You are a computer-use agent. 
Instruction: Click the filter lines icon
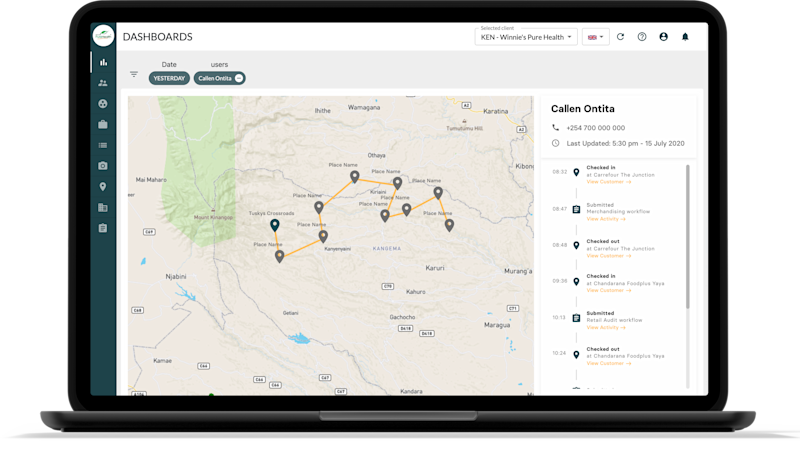(x=134, y=74)
